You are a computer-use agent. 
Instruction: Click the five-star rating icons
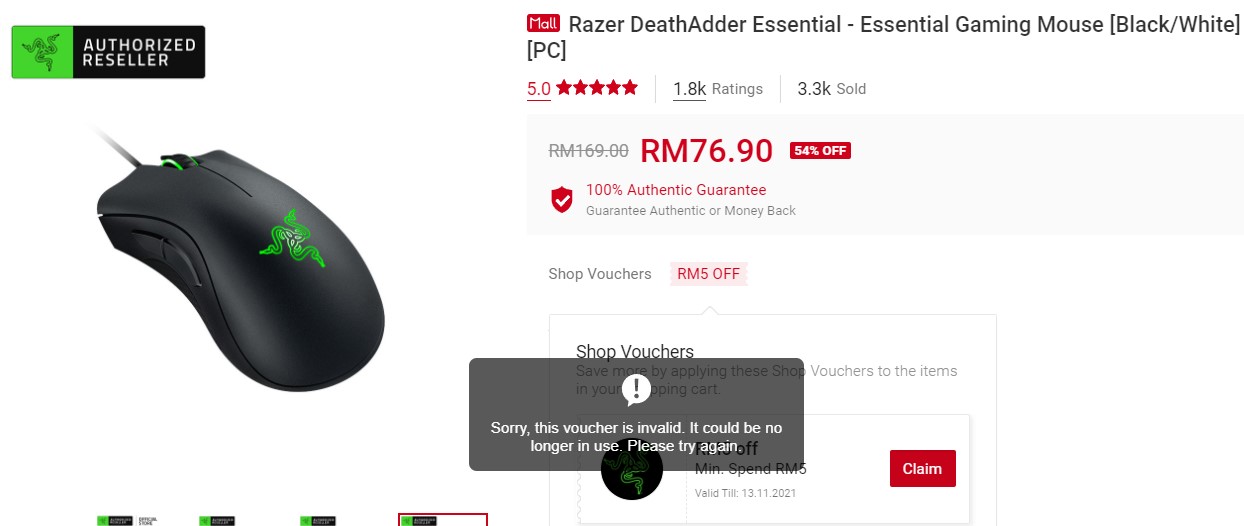597,88
